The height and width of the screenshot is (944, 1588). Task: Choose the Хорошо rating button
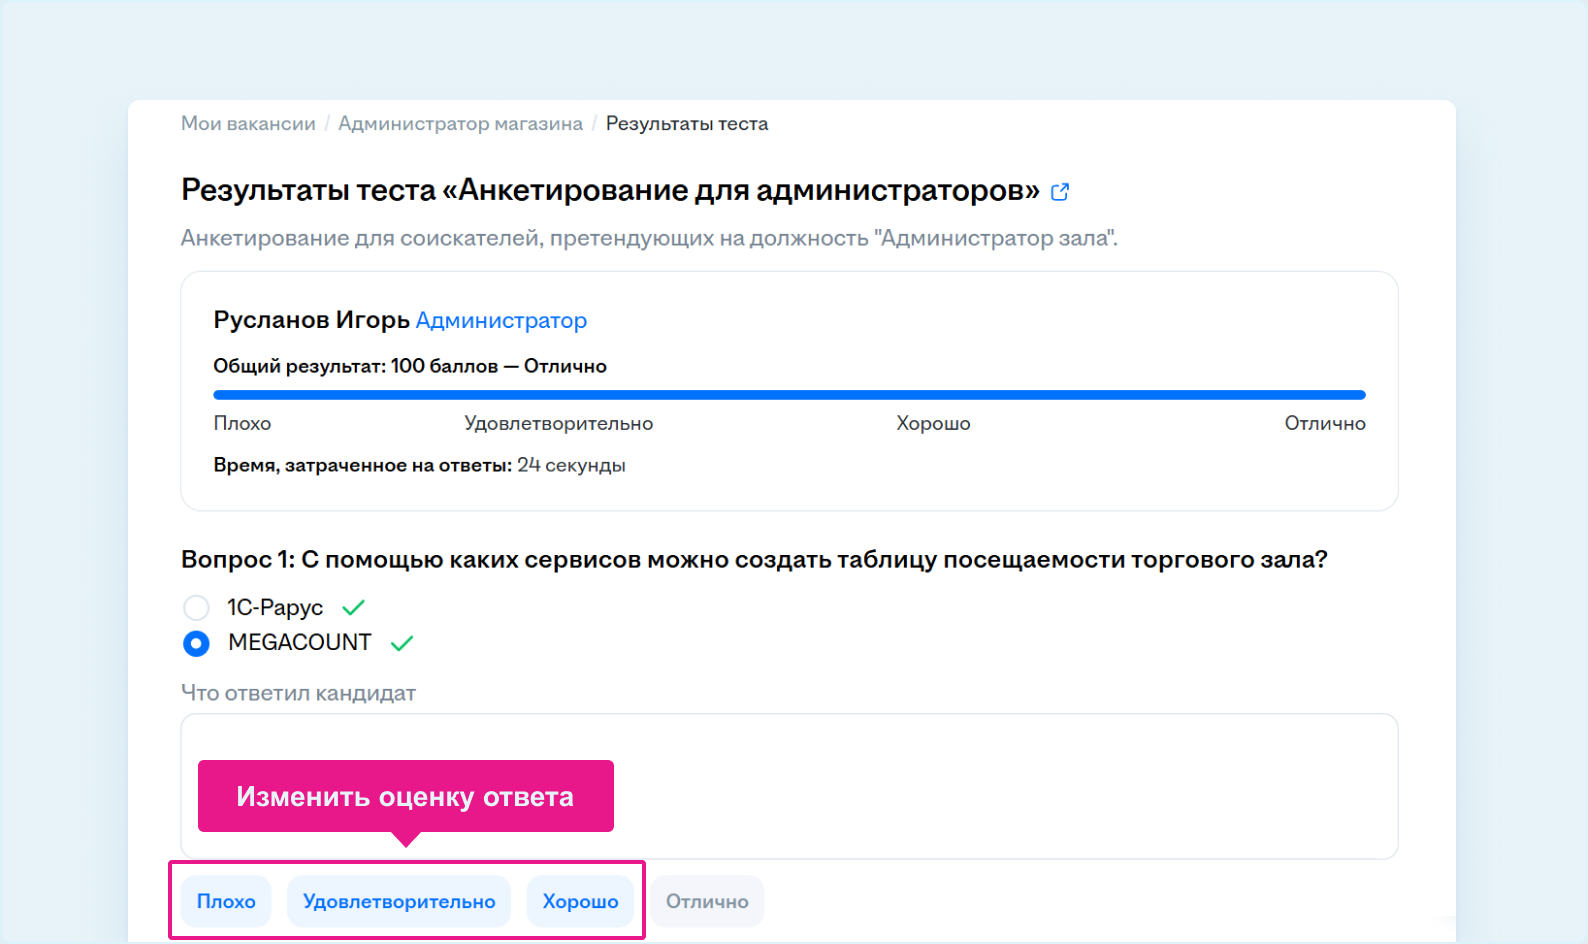(x=580, y=901)
